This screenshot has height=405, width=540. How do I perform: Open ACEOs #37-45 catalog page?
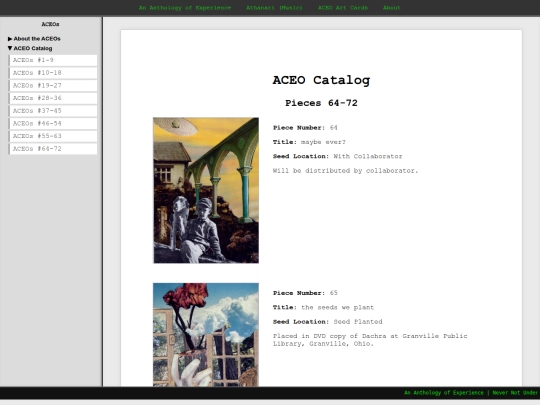click(x=53, y=111)
